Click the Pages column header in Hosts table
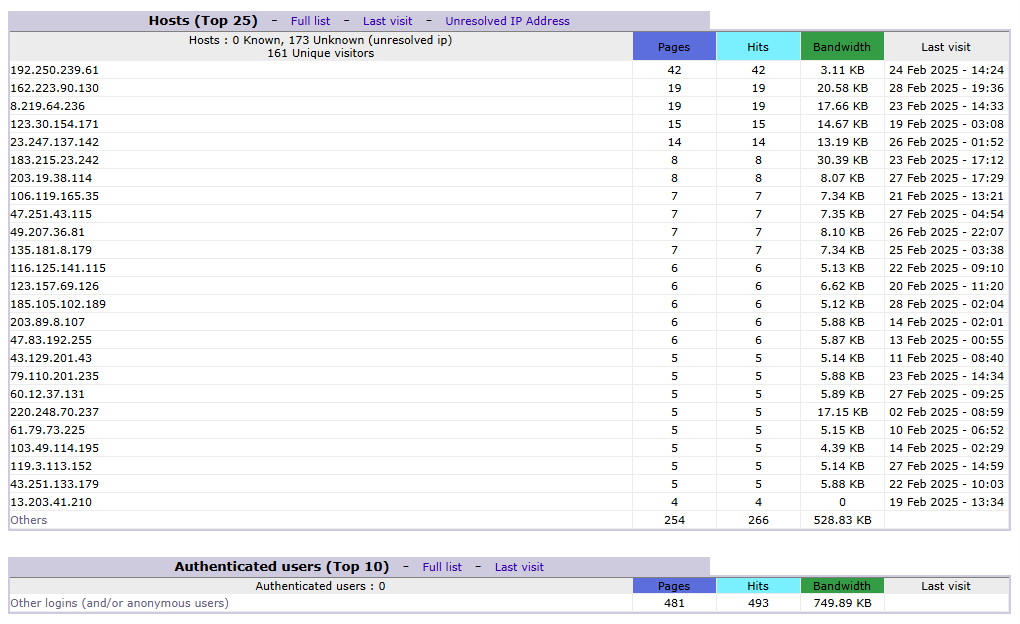This screenshot has height=624, width=1020. [674, 47]
